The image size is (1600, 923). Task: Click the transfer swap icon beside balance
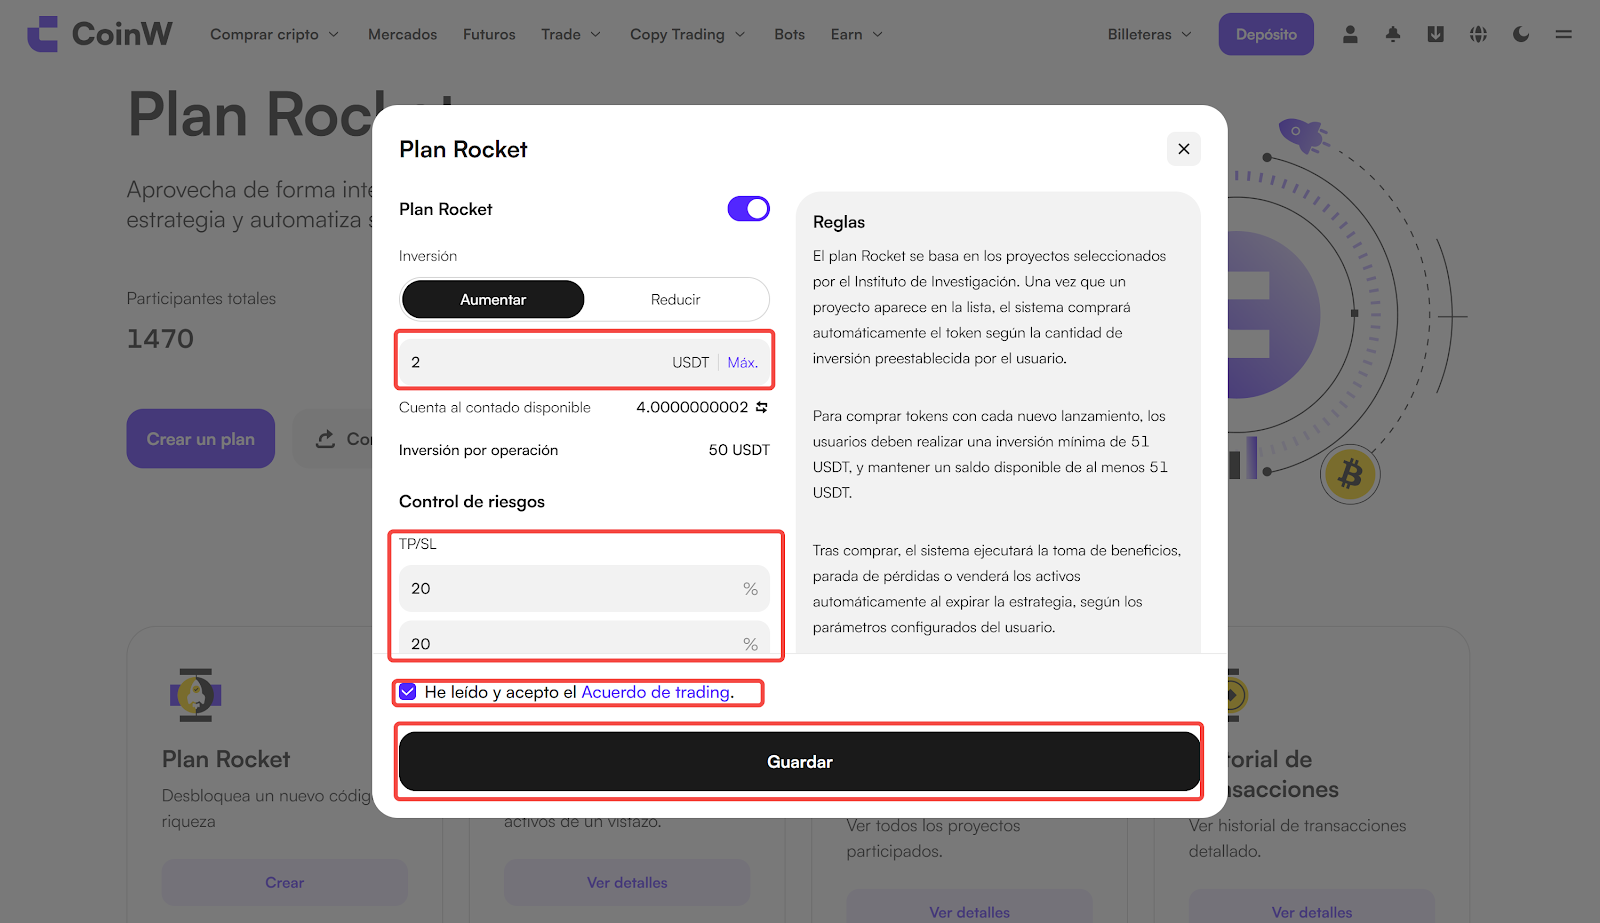tap(762, 407)
